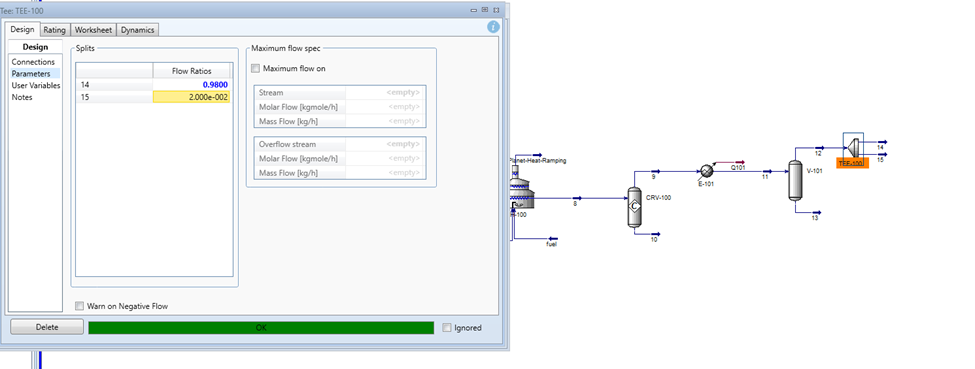The image size is (975, 369).
Task: Select the E-101 cooler icon on flowsheet
Action: tap(707, 171)
